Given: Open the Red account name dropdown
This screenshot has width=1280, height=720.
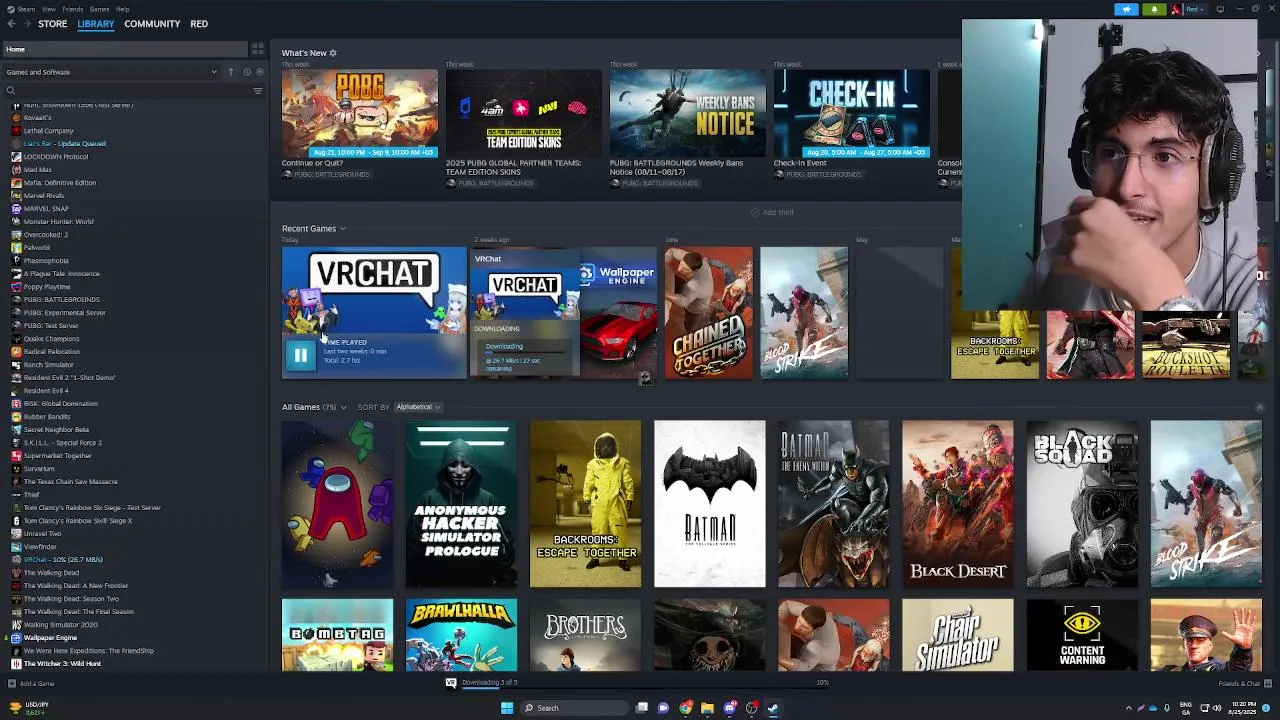Looking at the screenshot, I should click(1195, 9).
